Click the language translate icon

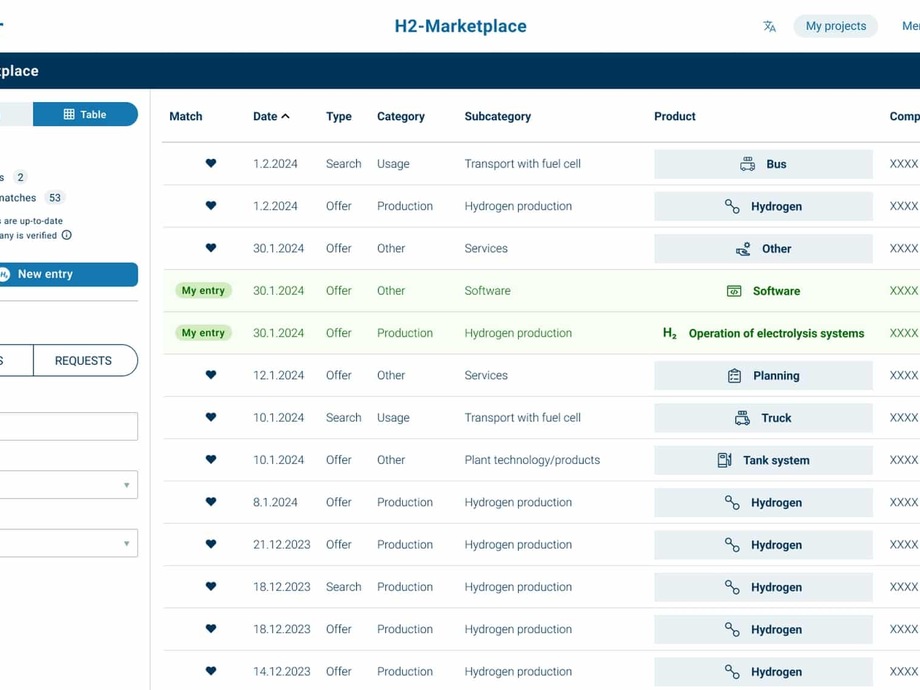[x=769, y=27]
